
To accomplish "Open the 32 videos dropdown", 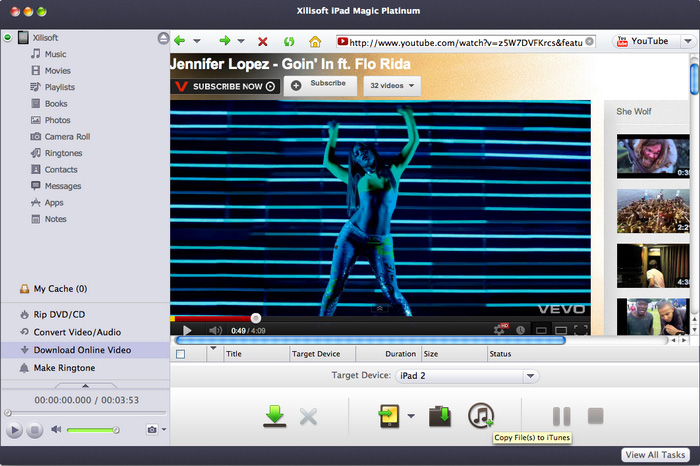I will 391,86.
